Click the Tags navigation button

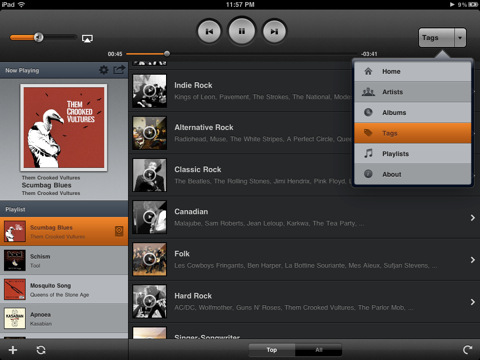[436, 38]
